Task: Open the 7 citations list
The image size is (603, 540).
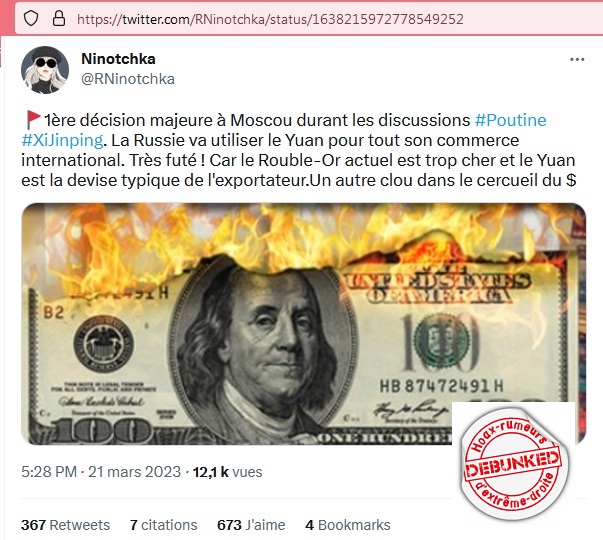Action: [x=163, y=525]
